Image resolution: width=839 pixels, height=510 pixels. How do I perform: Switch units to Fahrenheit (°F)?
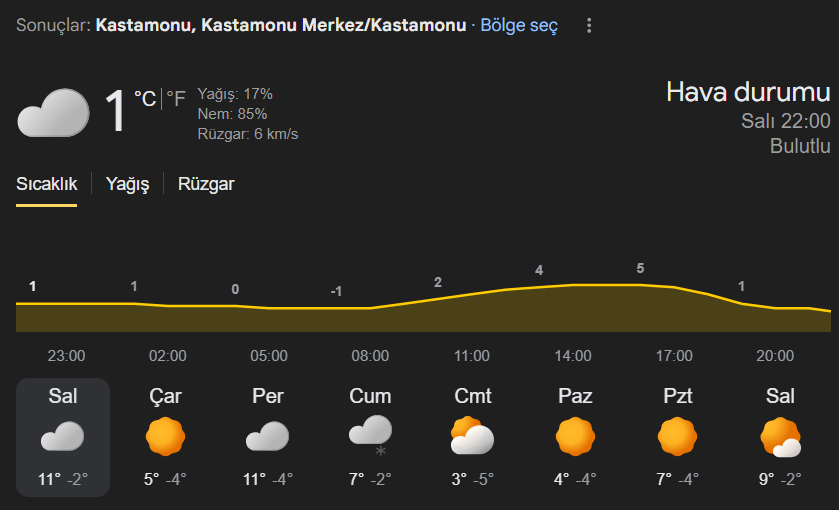tap(176, 98)
